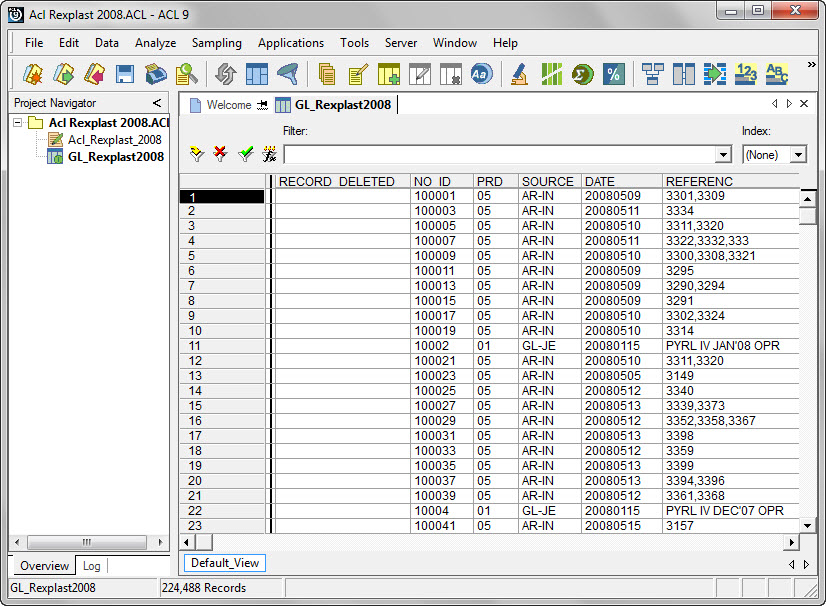826x606 pixels.
Task: Click the edit note pencil toolbar icon
Action: pos(358,74)
